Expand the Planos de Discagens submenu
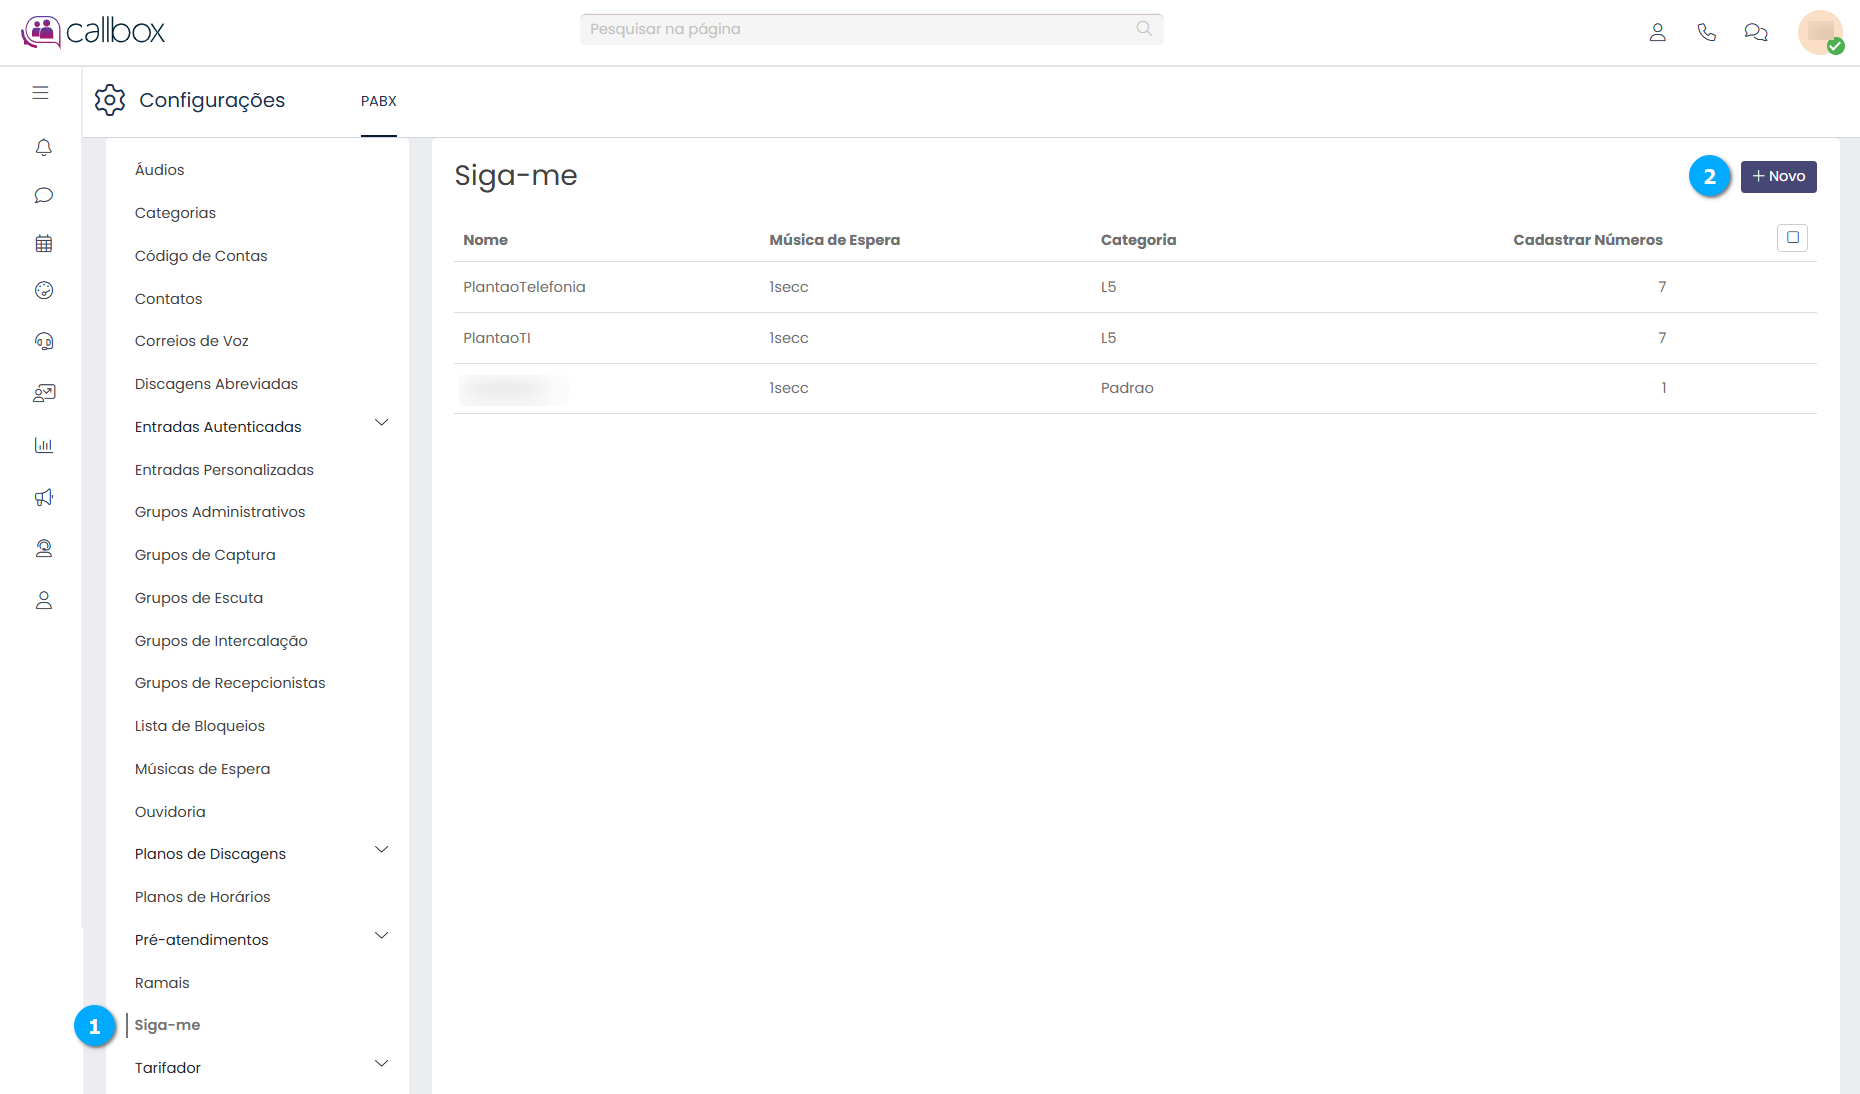This screenshot has width=1860, height=1094. click(381, 850)
